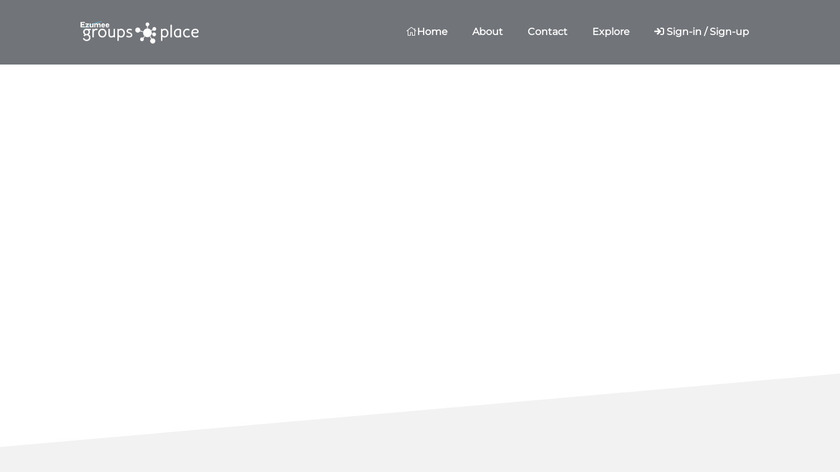Go to the Home page link
Screen dimensions: 840x472
427,32
